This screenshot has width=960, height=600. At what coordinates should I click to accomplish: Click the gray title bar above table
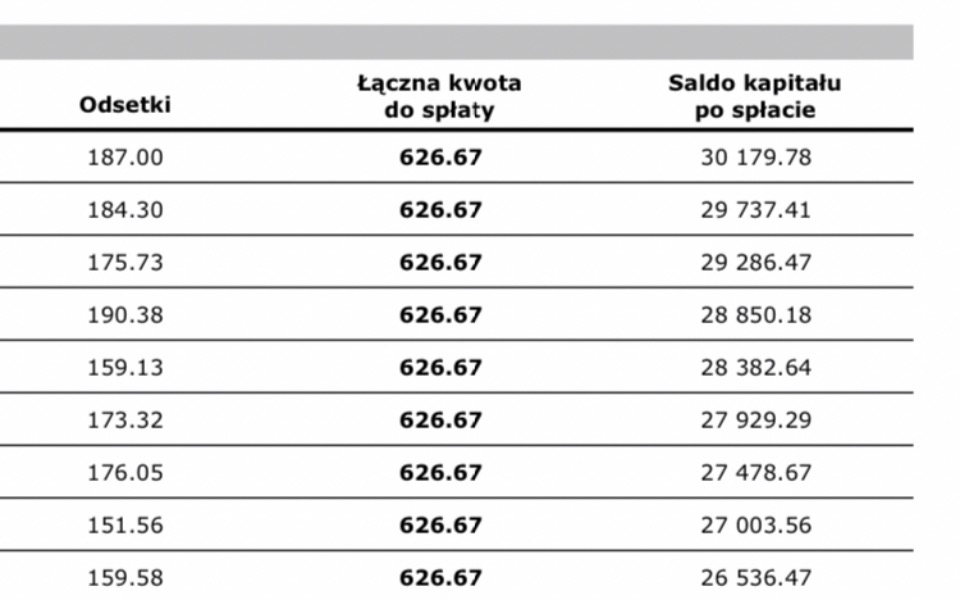456,42
